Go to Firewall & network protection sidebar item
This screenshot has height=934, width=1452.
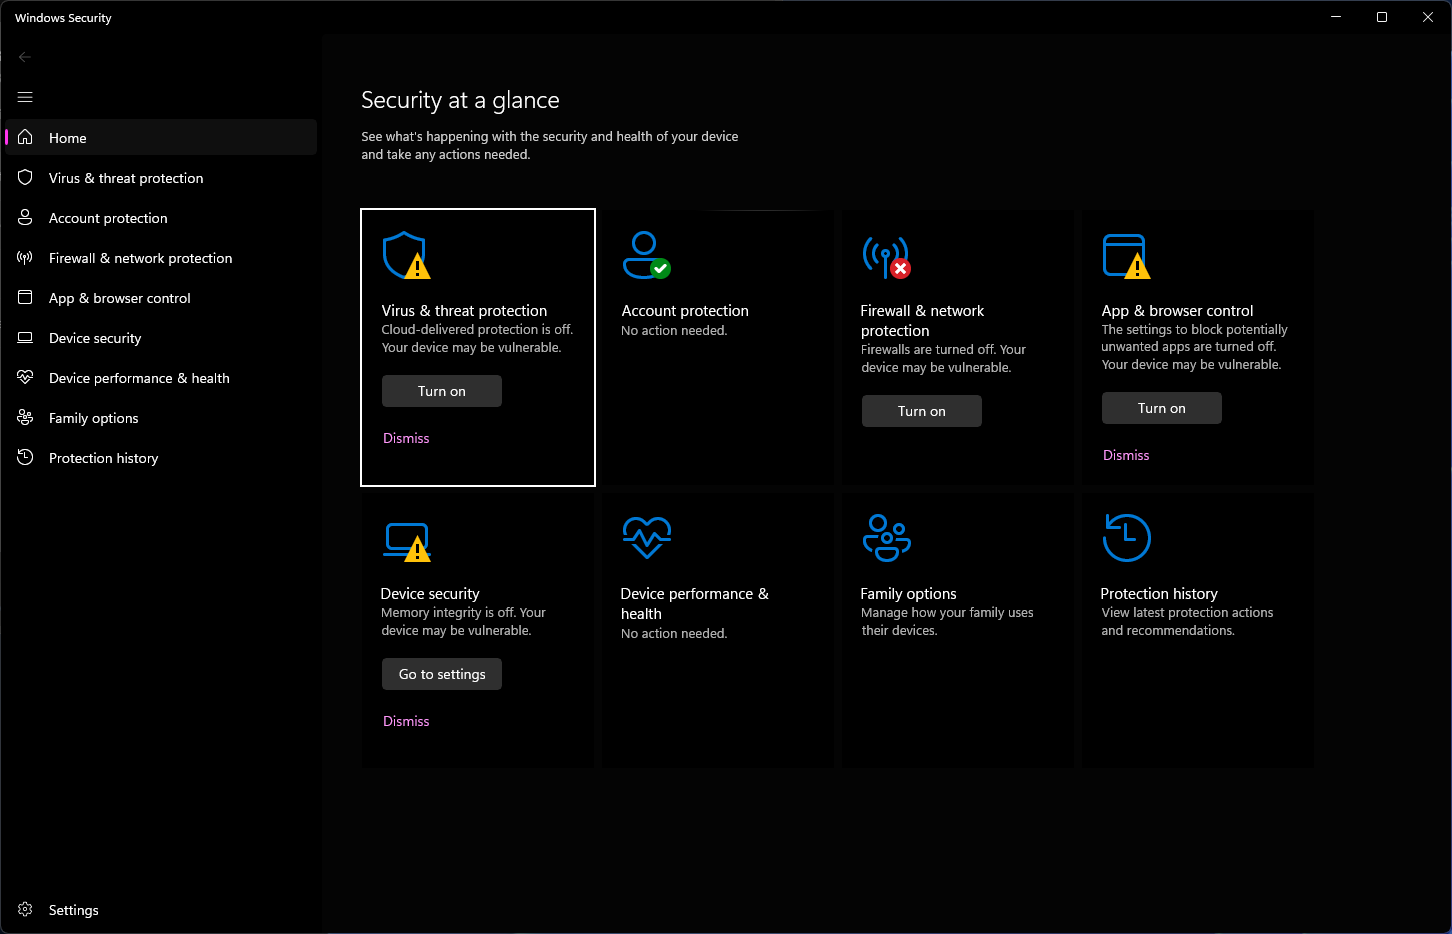(161, 257)
